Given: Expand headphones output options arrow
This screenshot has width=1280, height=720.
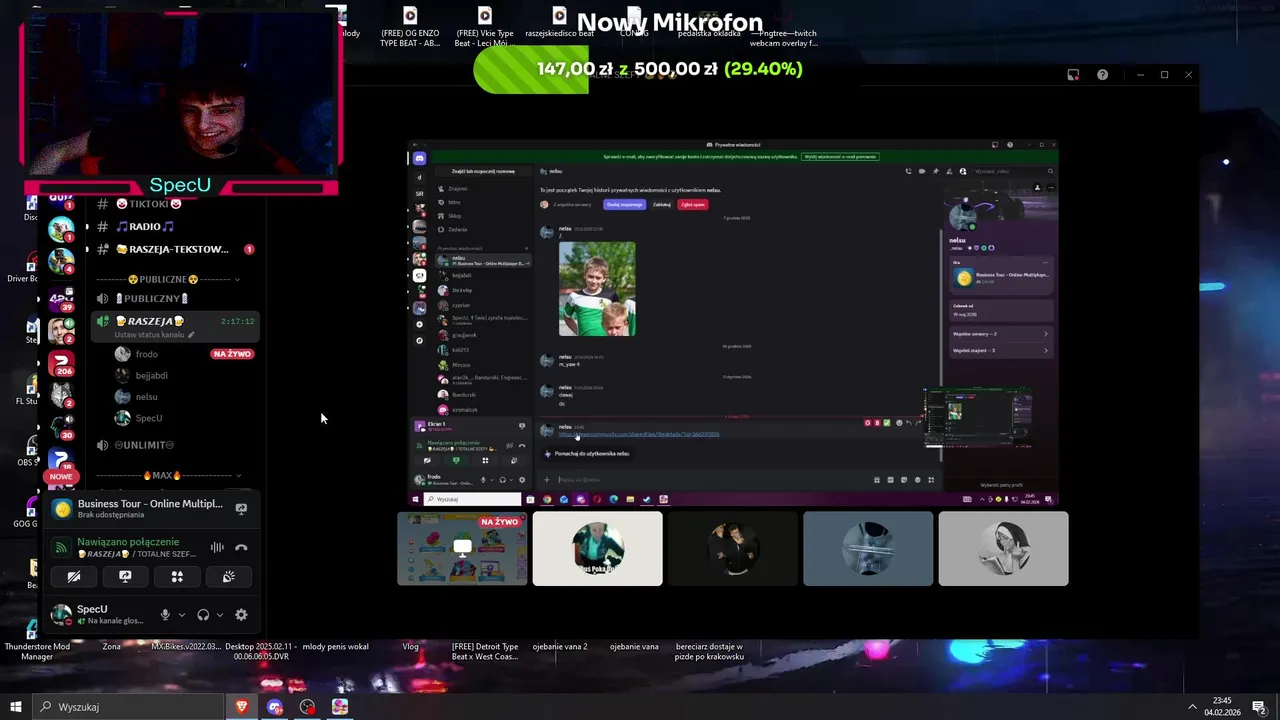Looking at the screenshot, I should click(219, 615).
